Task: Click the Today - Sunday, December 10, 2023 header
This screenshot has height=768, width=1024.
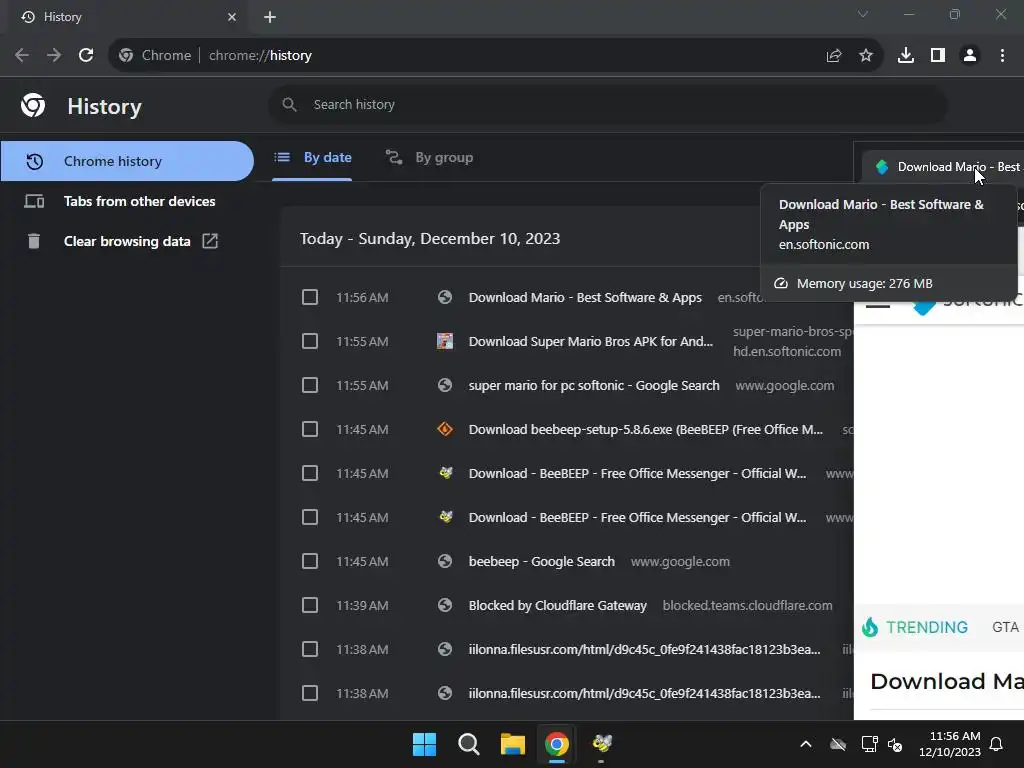Action: 430,238
